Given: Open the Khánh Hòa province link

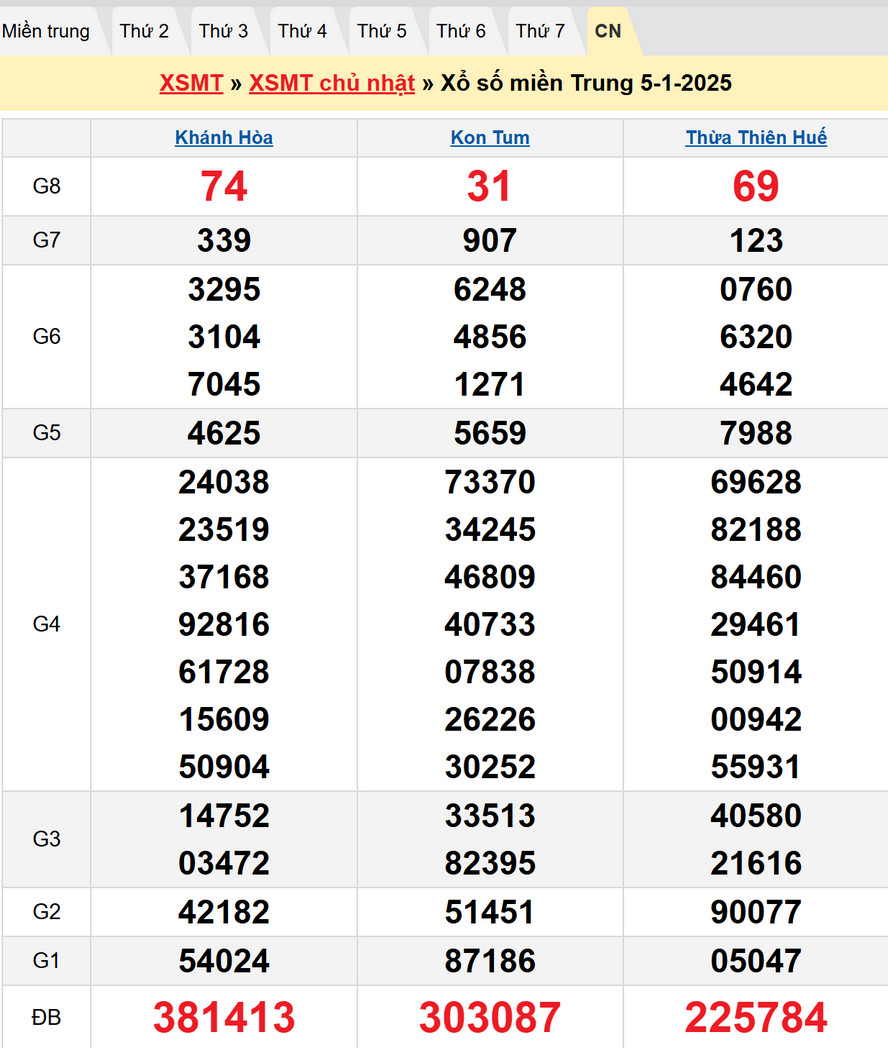Looking at the screenshot, I should (224, 138).
